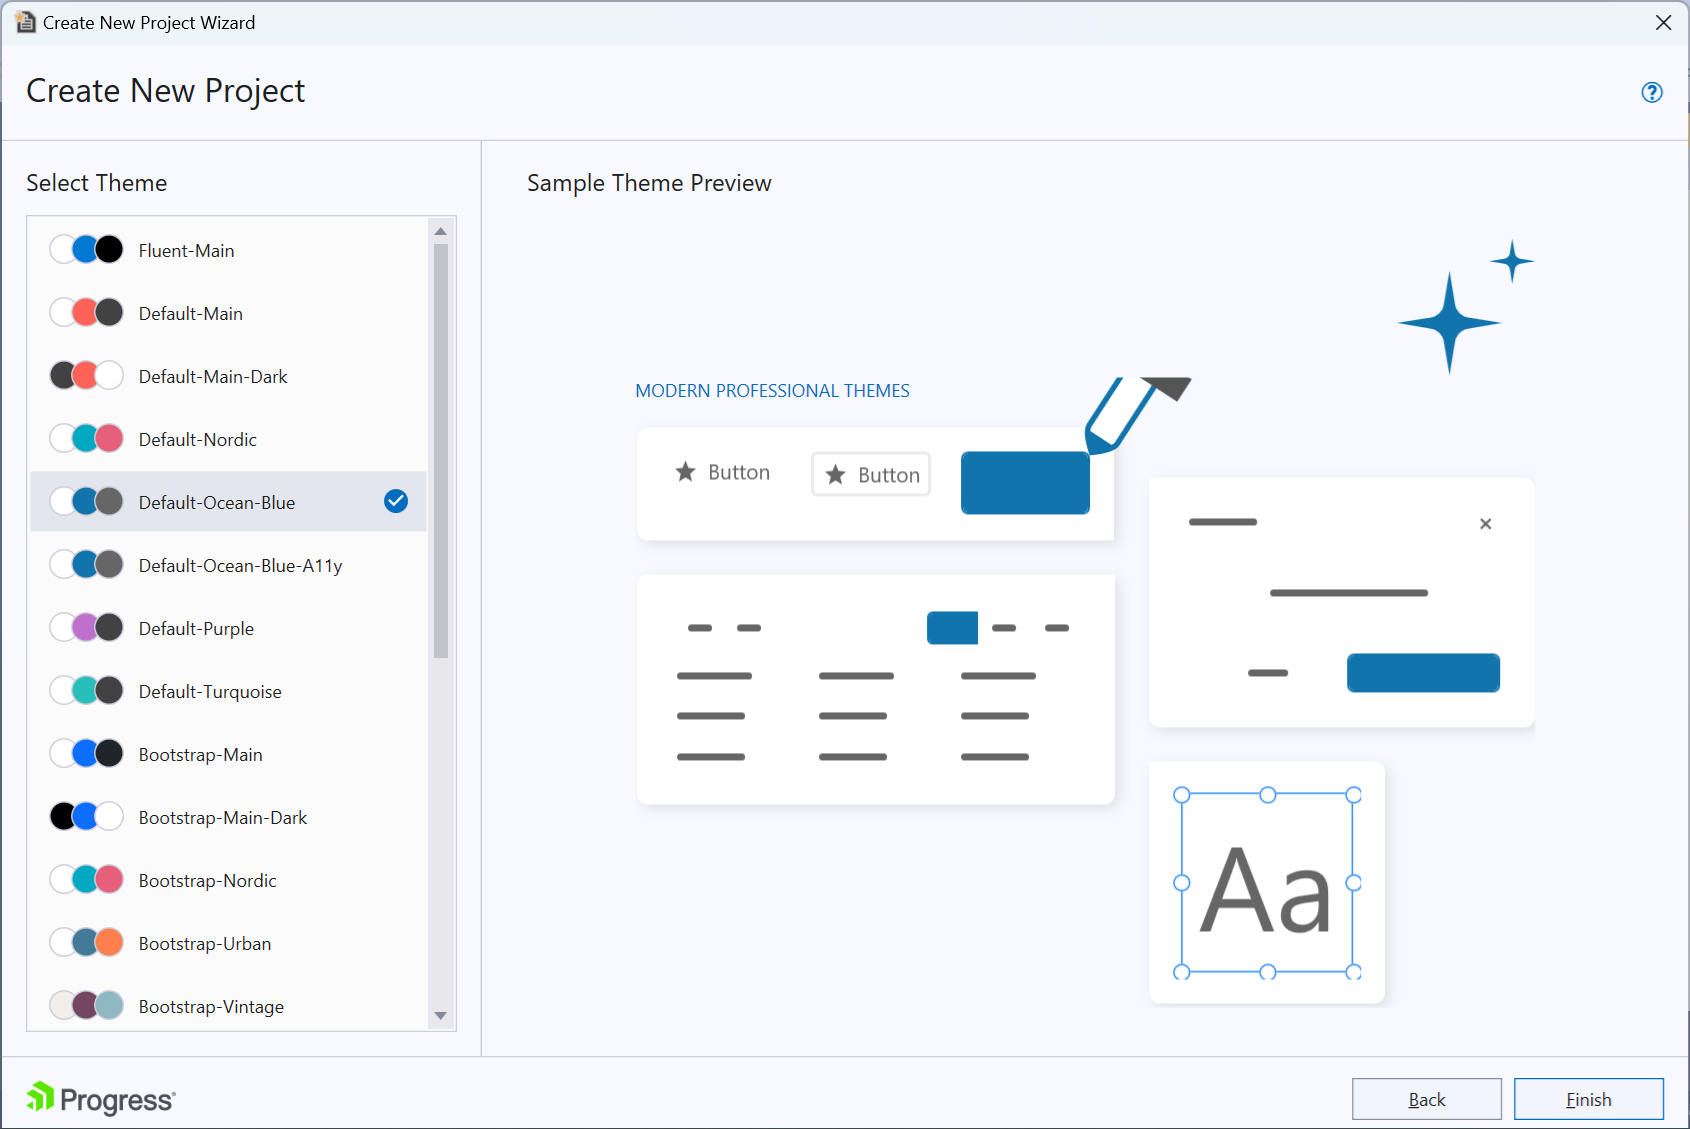Select the Default-Nordic theme
This screenshot has width=1690, height=1129.
pos(197,439)
